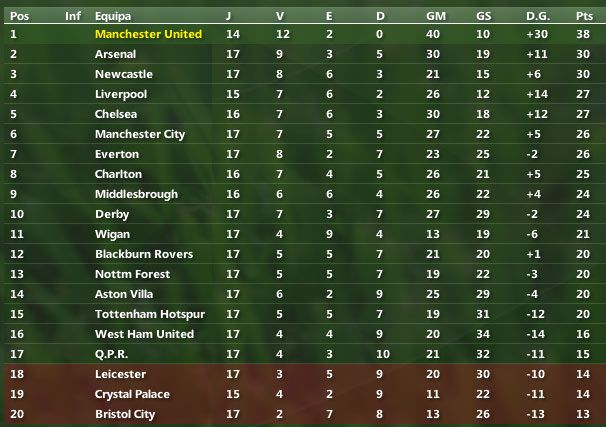
Task: Click the Equipa column header
Action: (x=112, y=16)
